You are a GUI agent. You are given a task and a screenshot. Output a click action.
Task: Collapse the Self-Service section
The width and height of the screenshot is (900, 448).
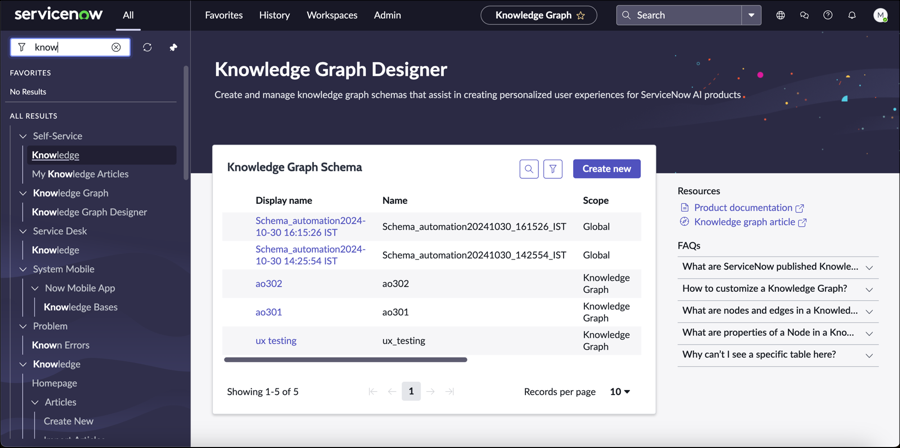(23, 137)
